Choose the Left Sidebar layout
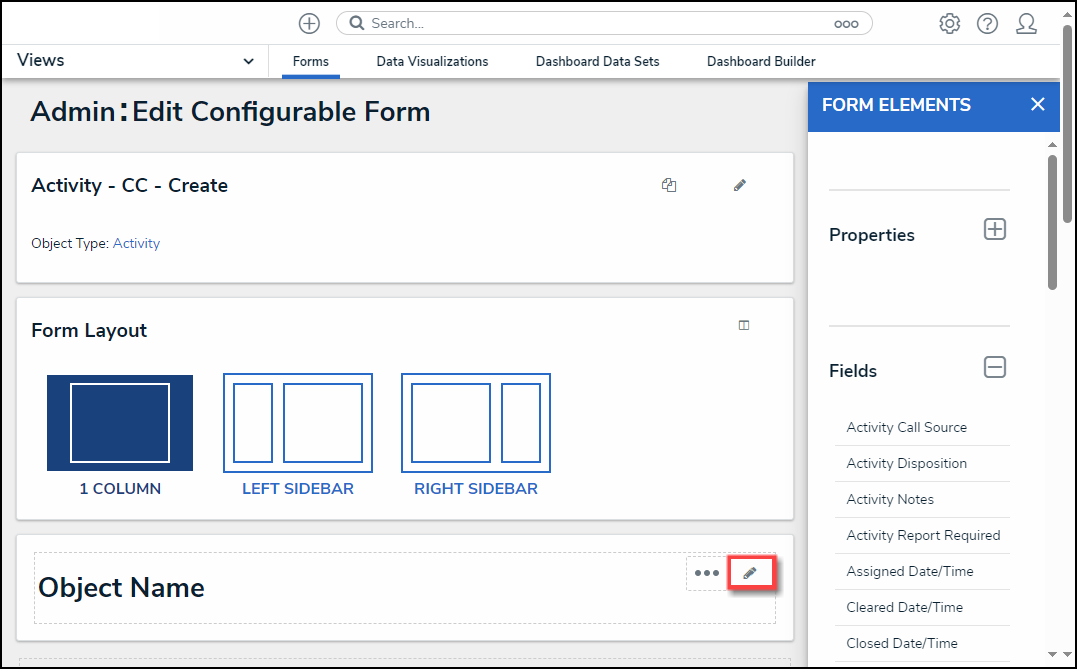The image size is (1077, 669). click(x=298, y=423)
